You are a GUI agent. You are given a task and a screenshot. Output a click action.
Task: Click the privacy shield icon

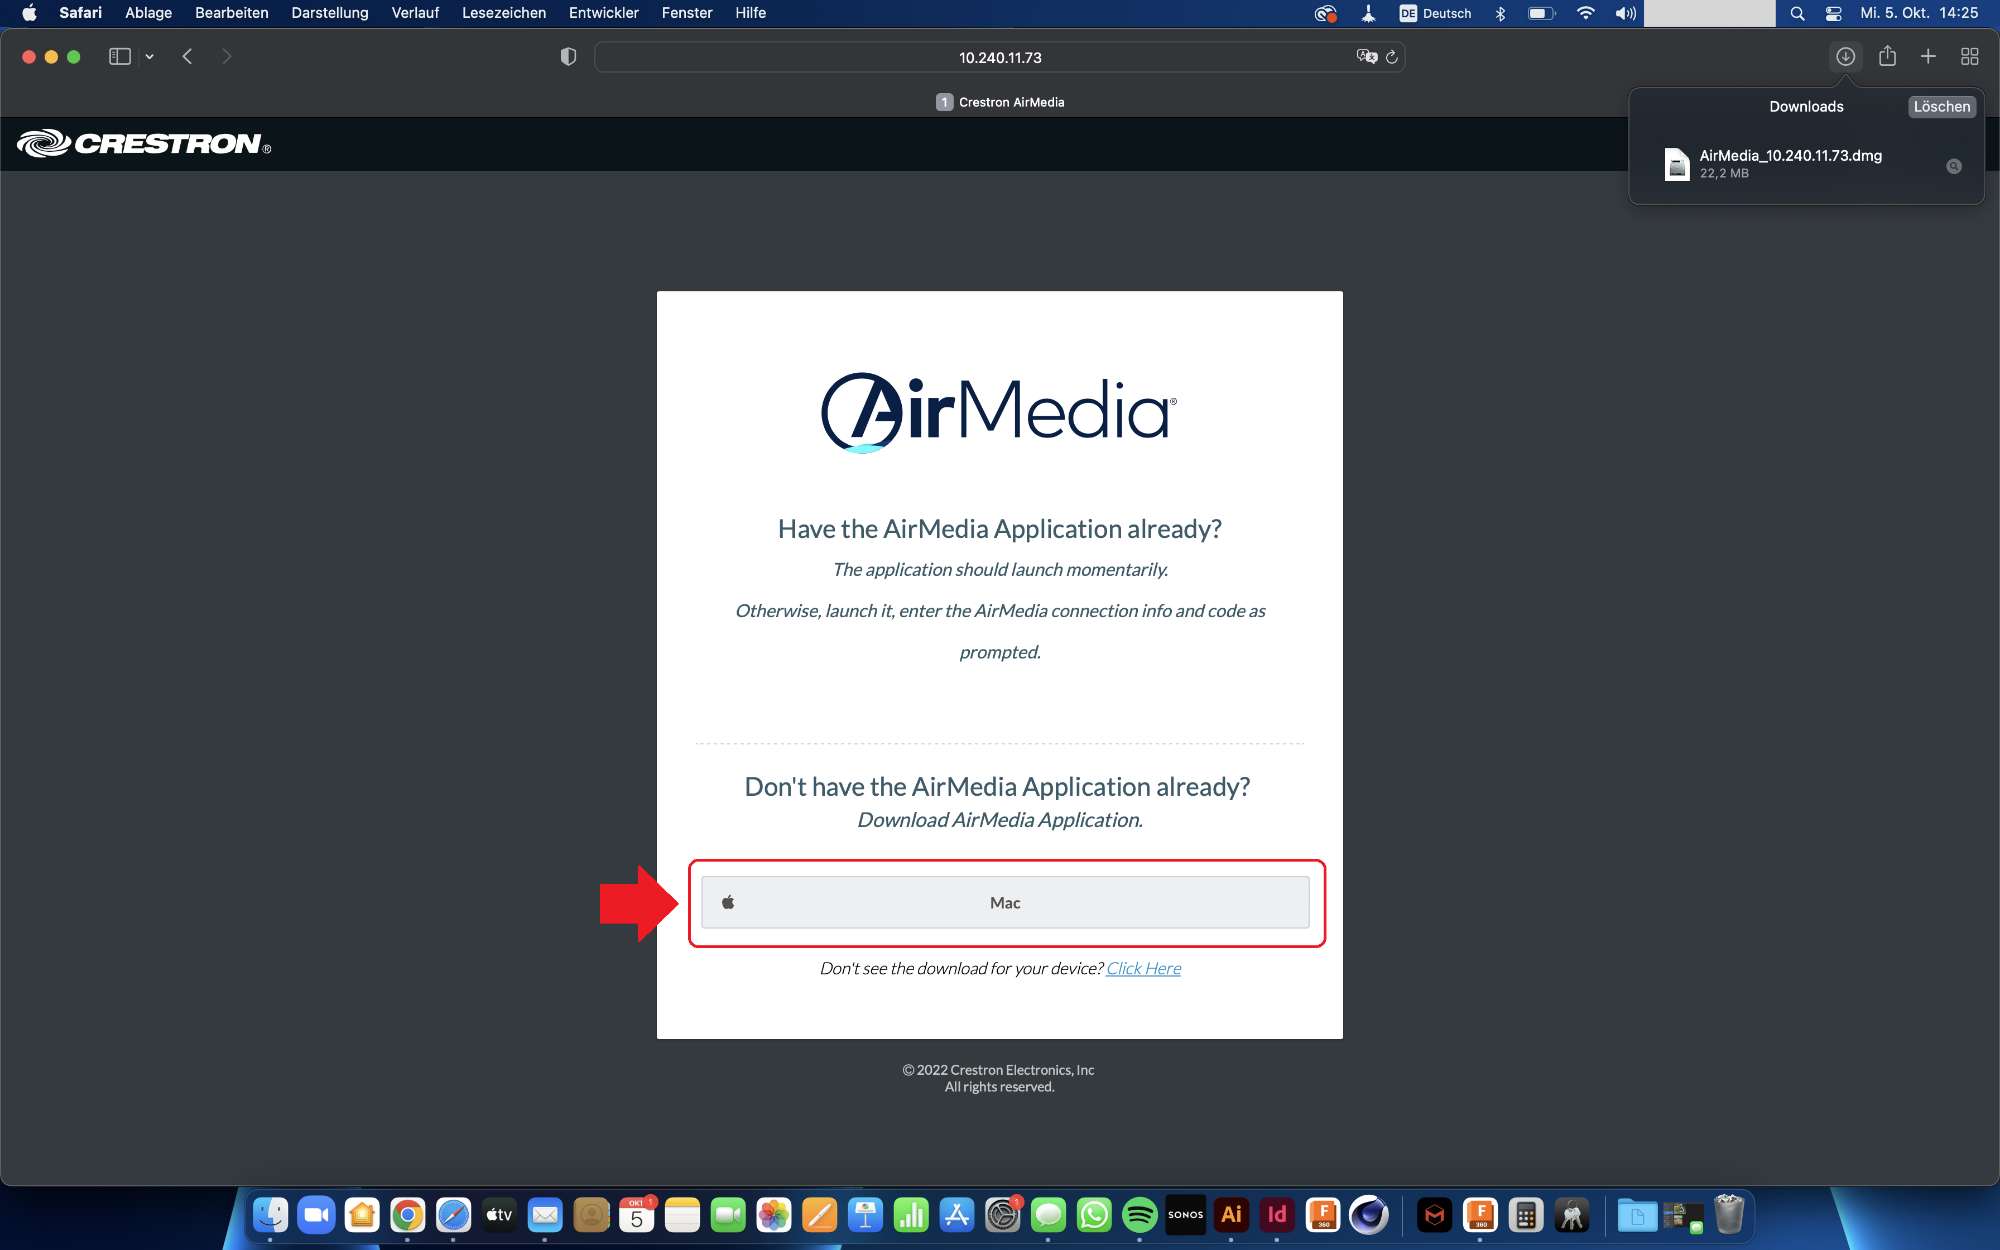568,57
